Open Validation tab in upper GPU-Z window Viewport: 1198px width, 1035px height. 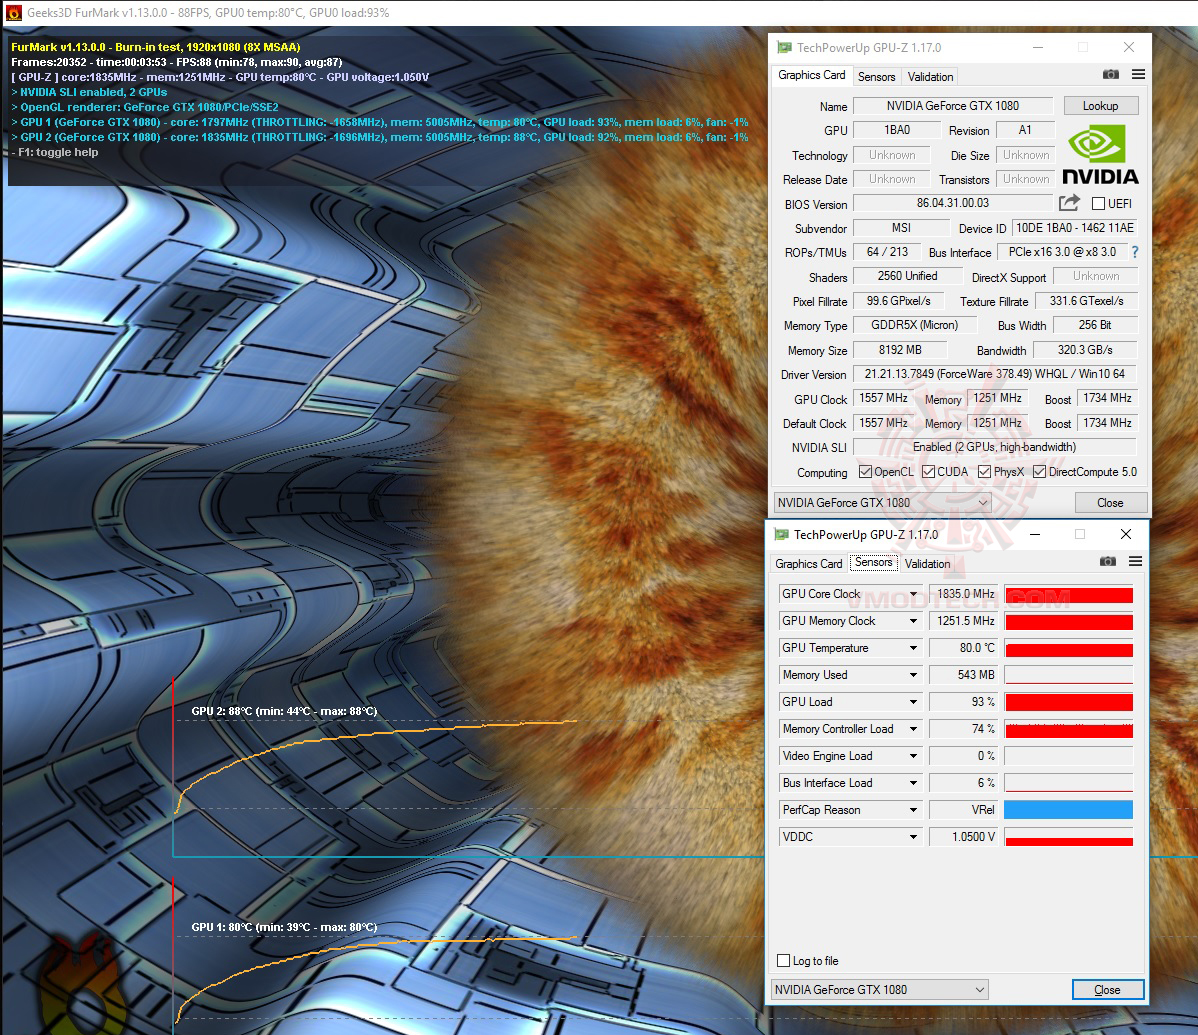coord(930,76)
